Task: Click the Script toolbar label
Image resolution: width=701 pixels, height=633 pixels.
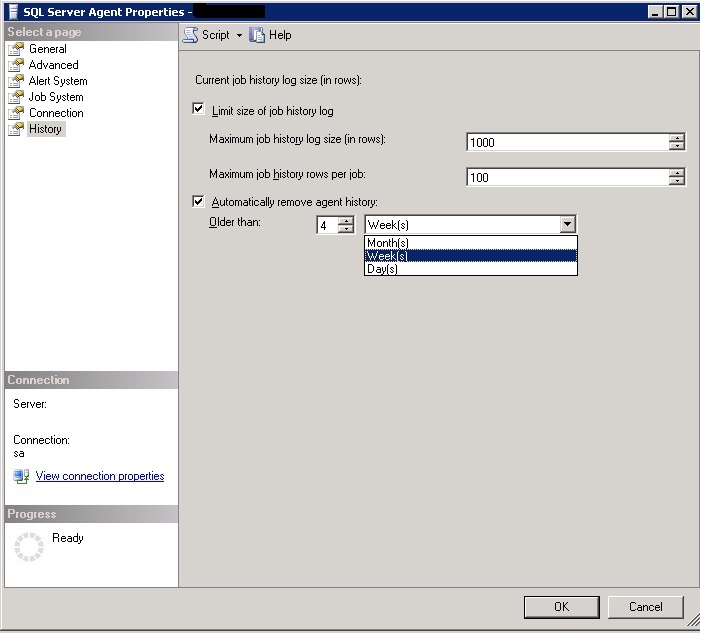Action: tap(215, 35)
